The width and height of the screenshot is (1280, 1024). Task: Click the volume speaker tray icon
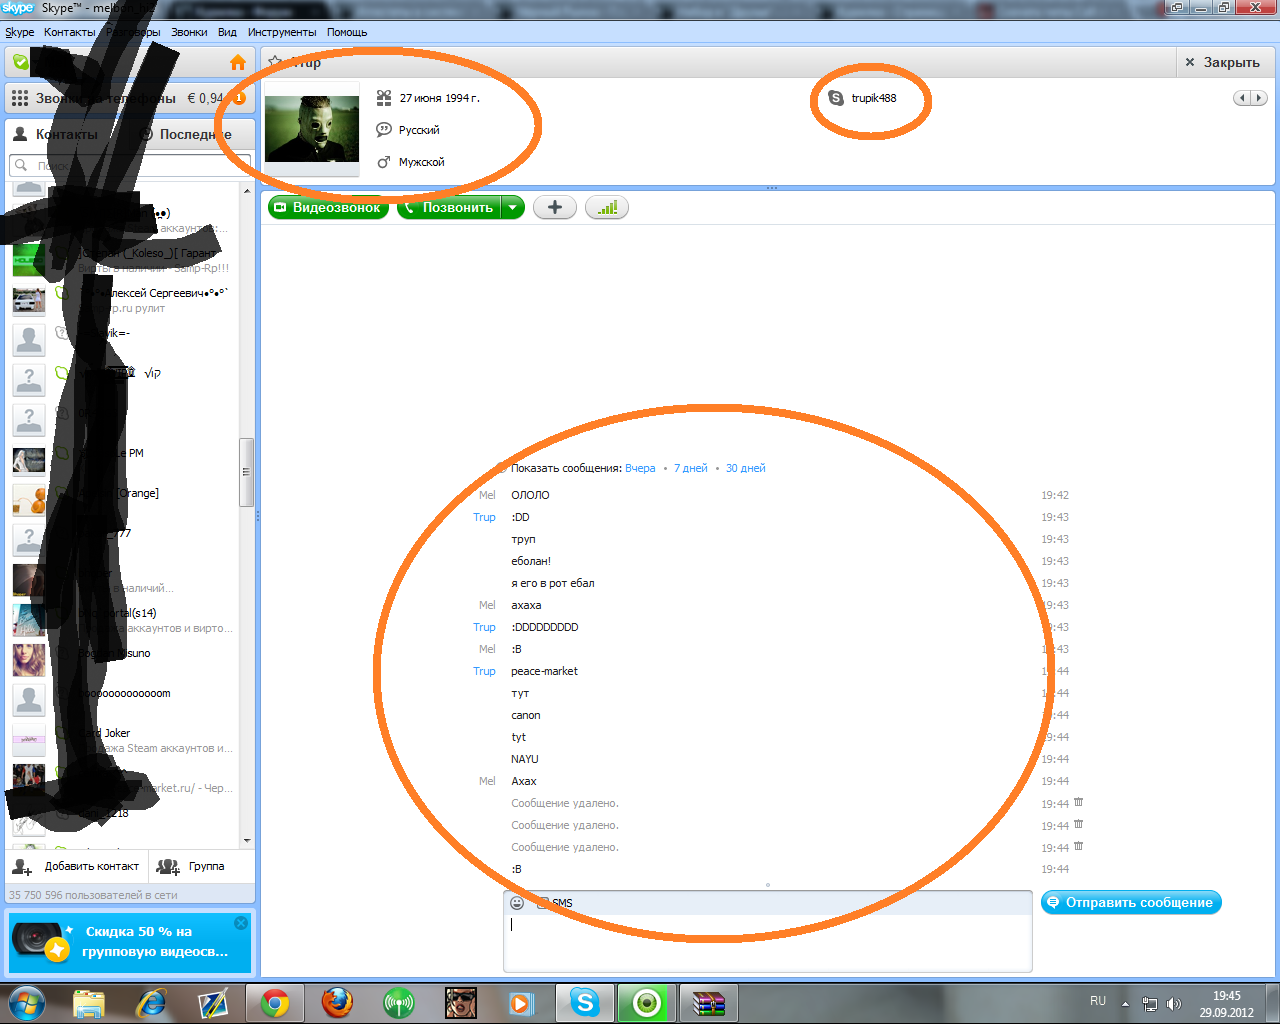[x=1174, y=1004]
